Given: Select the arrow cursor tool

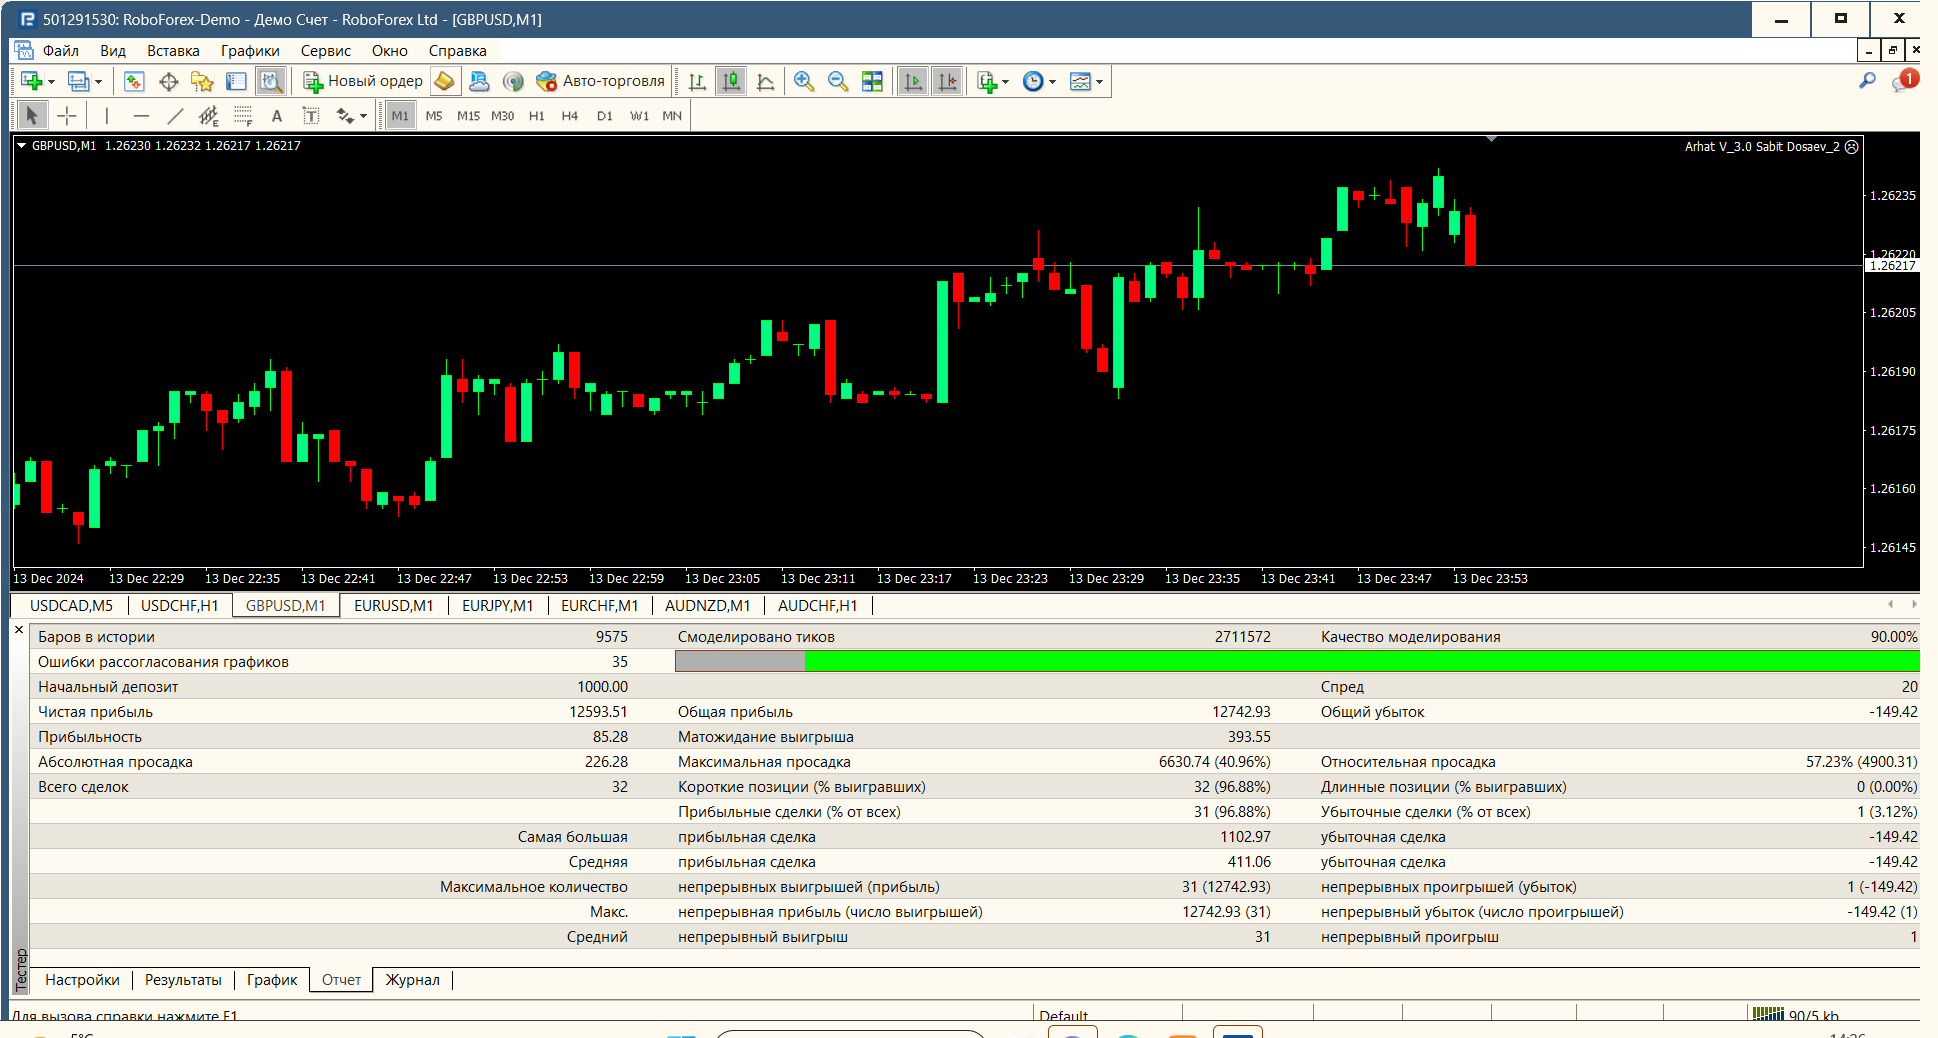Looking at the screenshot, I should pyautogui.click(x=32, y=116).
